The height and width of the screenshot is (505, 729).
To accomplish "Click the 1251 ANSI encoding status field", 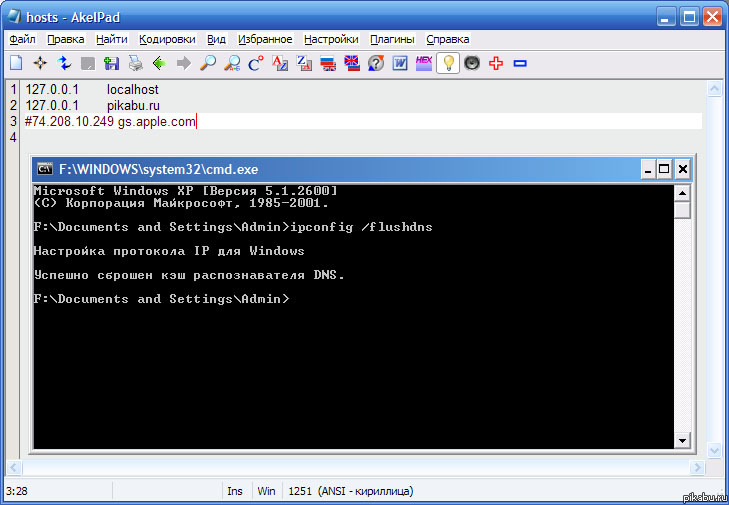I will coord(350,491).
